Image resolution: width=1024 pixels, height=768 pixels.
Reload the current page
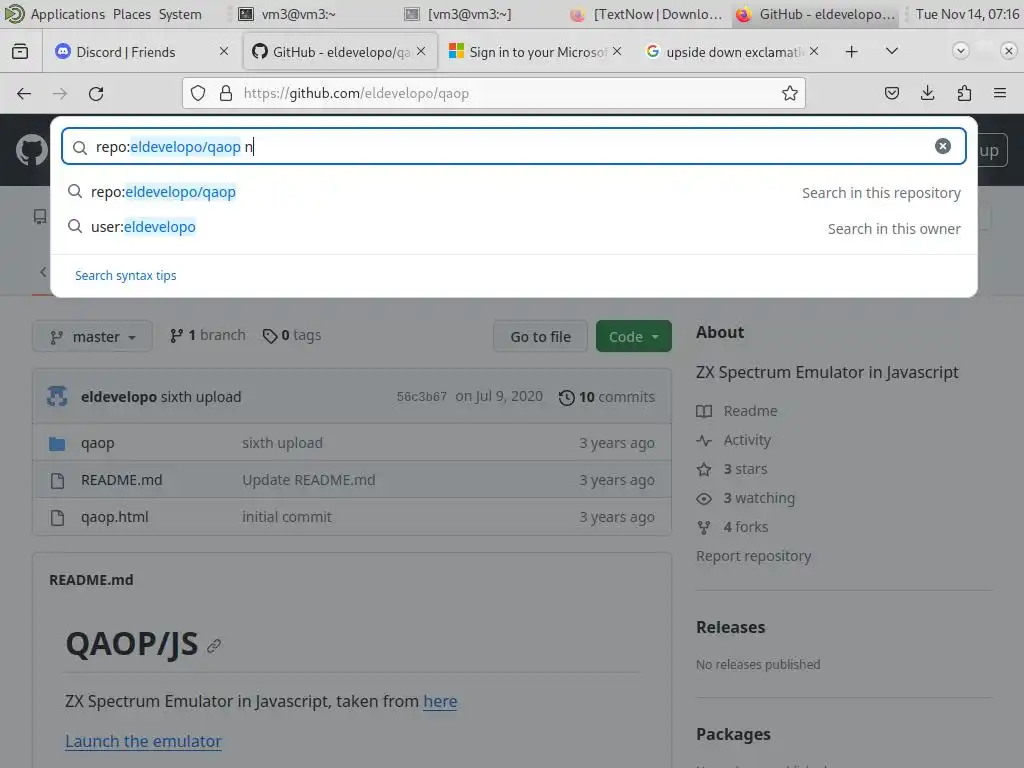pos(96,93)
